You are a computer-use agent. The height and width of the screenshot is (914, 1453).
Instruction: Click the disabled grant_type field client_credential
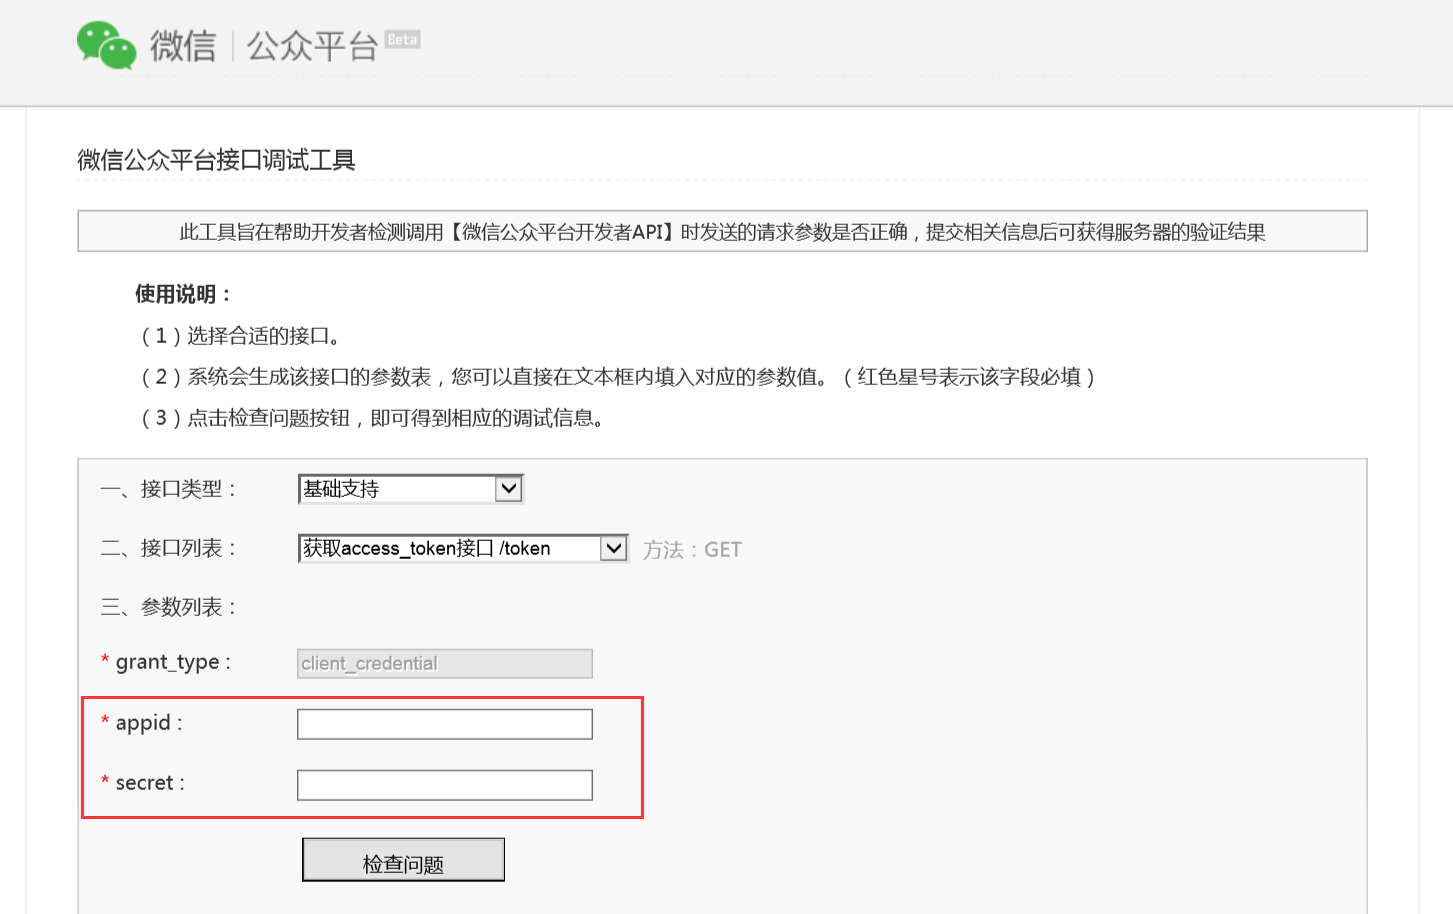point(445,664)
